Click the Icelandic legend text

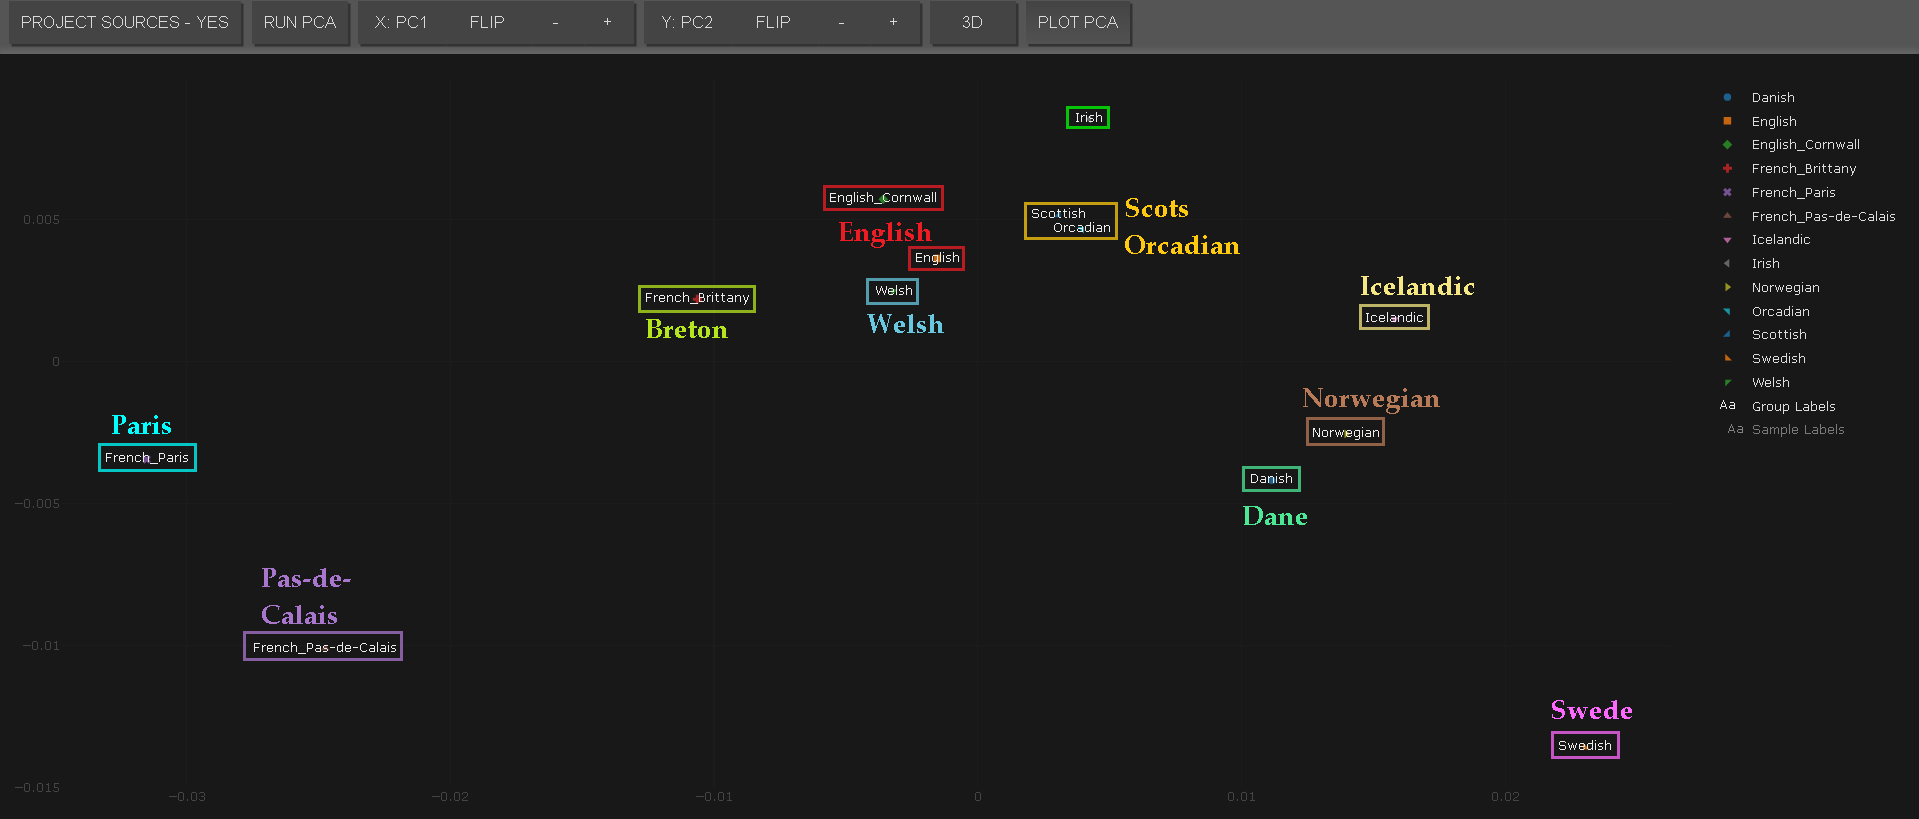tap(1781, 240)
